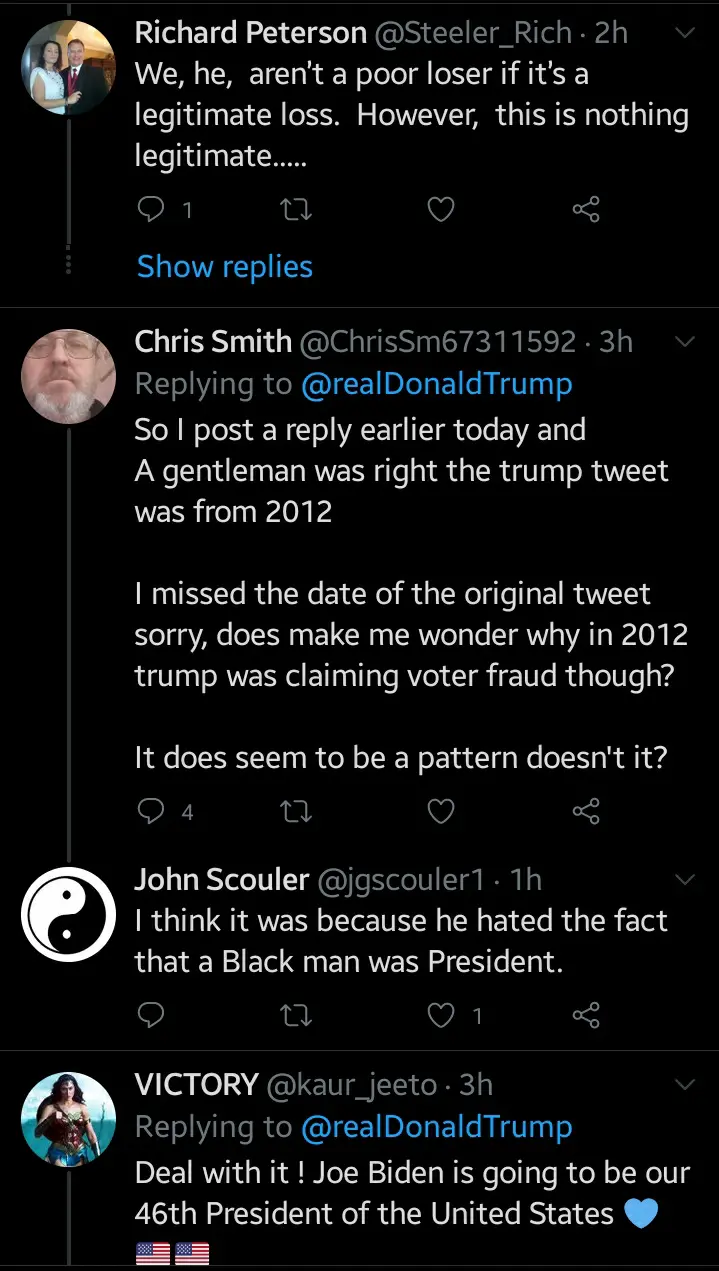Like John Scouler's reply
Viewport: 719px width, 1271px height.
click(x=441, y=1016)
